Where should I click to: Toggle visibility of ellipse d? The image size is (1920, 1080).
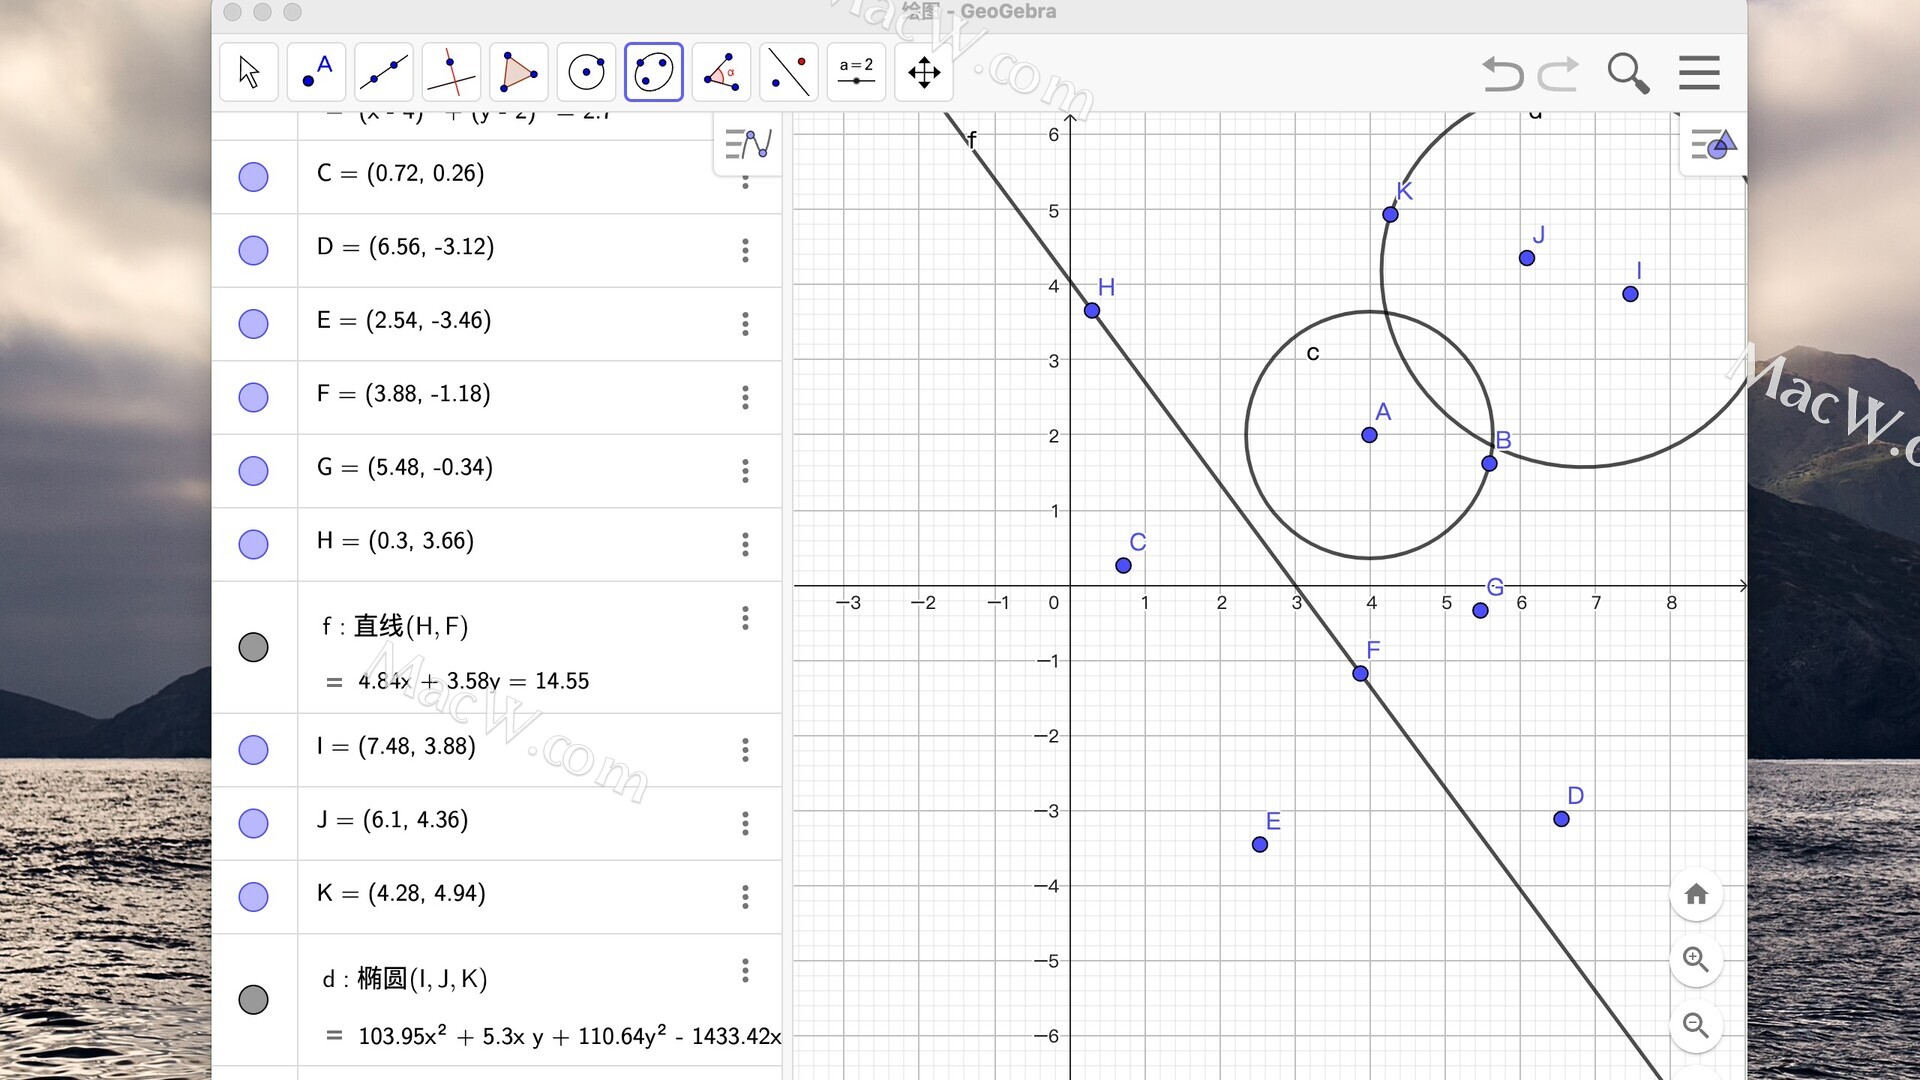pos(254,999)
